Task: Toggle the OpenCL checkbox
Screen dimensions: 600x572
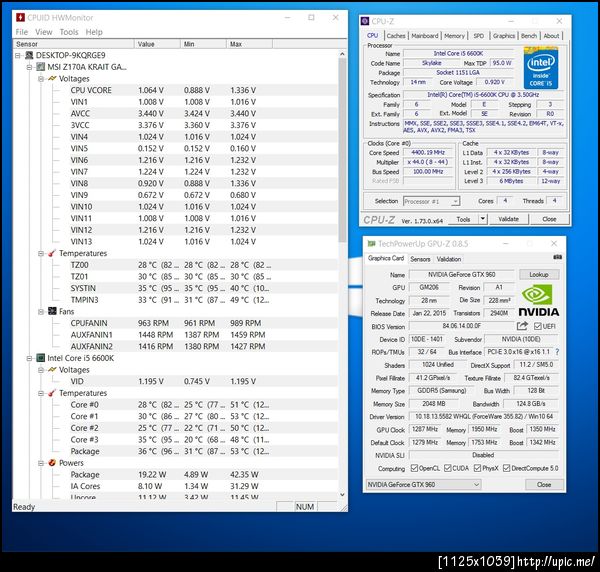Action: [x=414, y=468]
